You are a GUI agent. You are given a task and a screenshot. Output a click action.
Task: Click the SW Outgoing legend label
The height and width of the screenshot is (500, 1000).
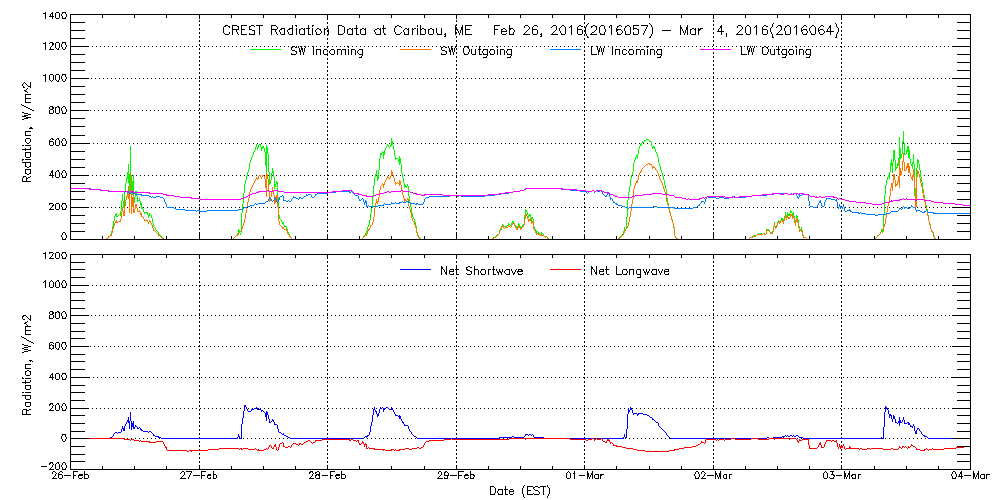pyautogui.click(x=477, y=52)
